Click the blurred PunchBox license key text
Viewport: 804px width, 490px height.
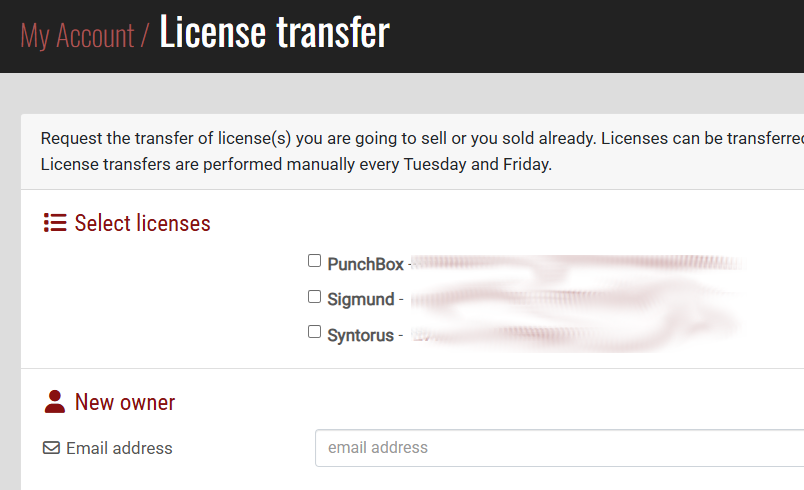point(577,263)
